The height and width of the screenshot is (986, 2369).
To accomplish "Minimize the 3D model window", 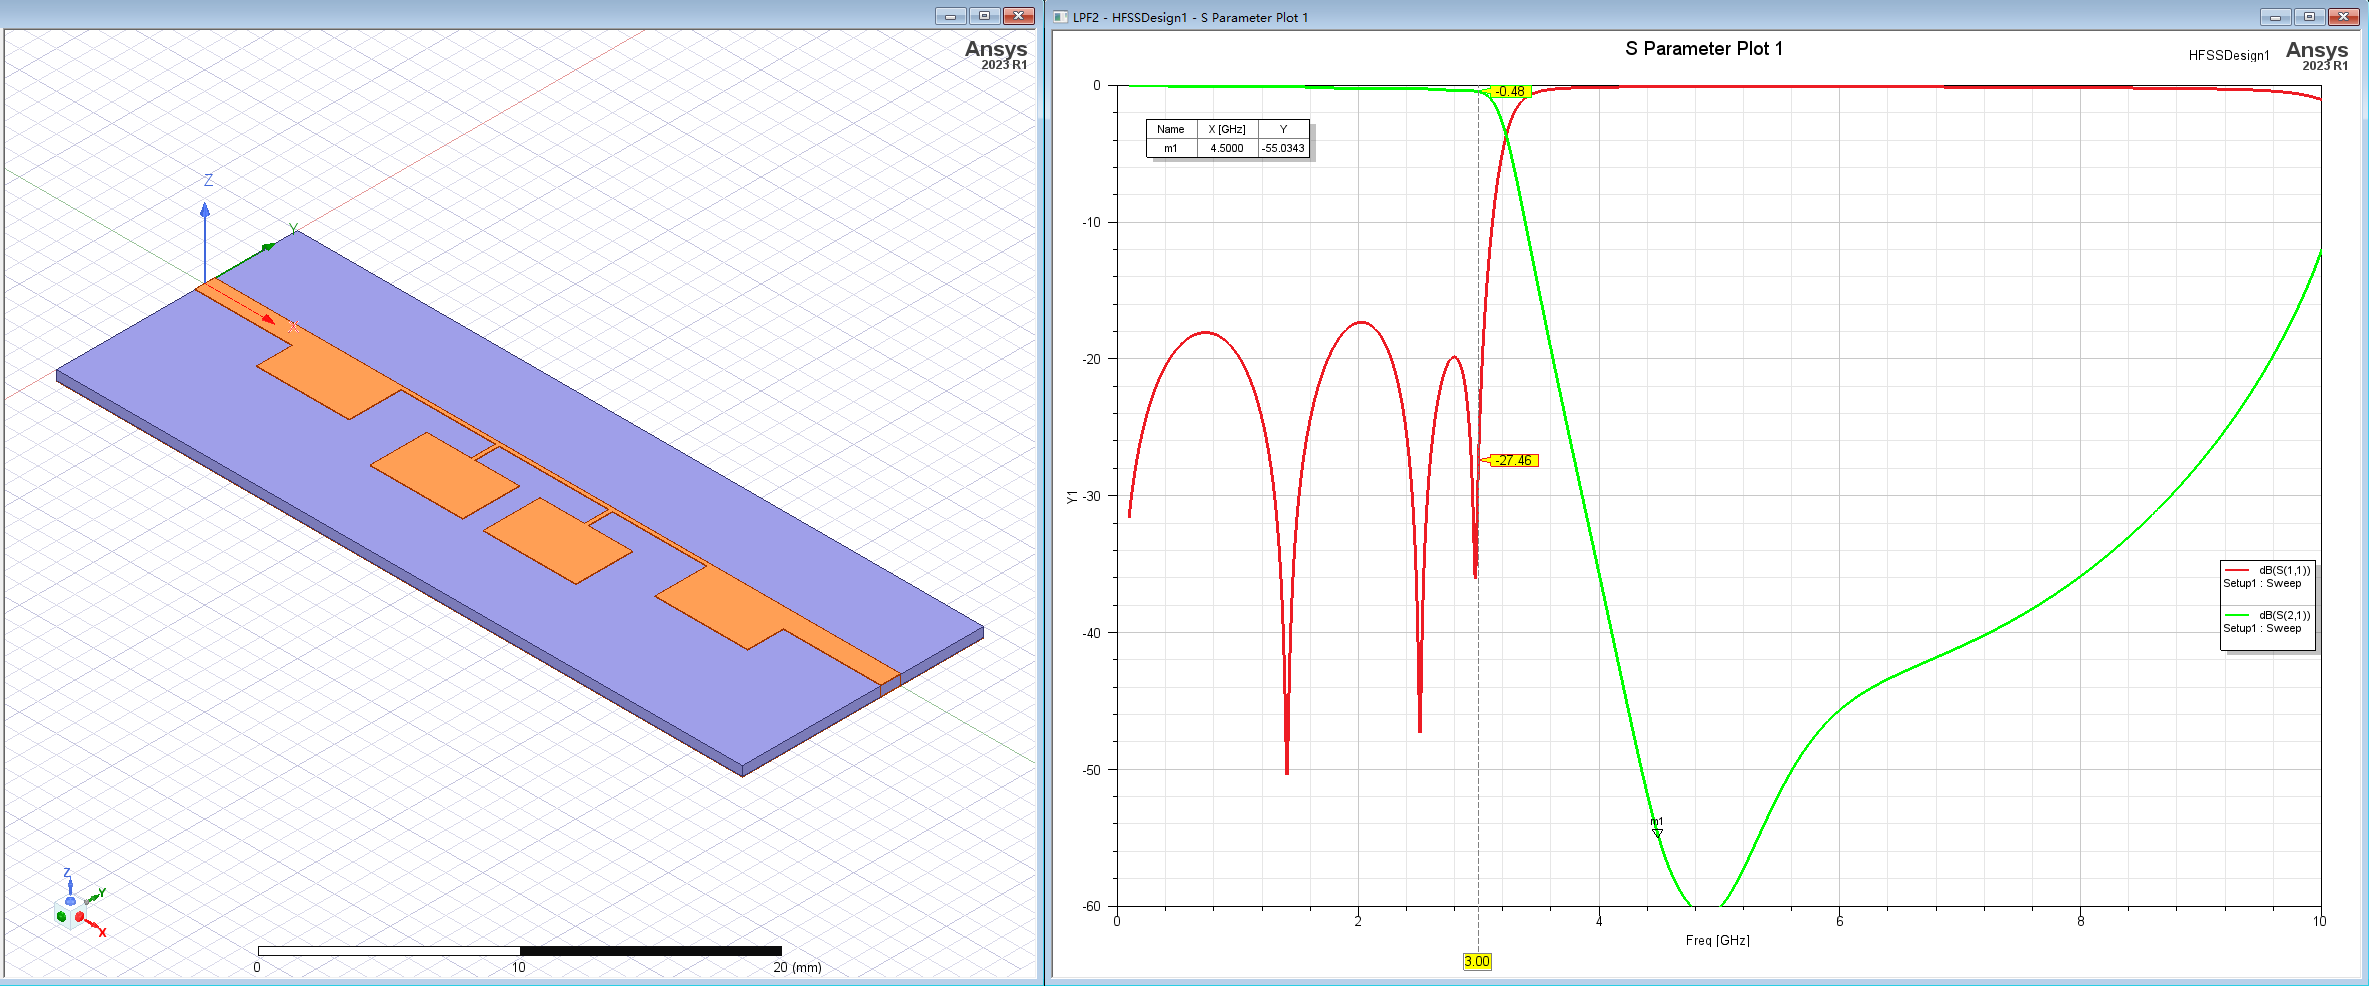I will coord(950,16).
